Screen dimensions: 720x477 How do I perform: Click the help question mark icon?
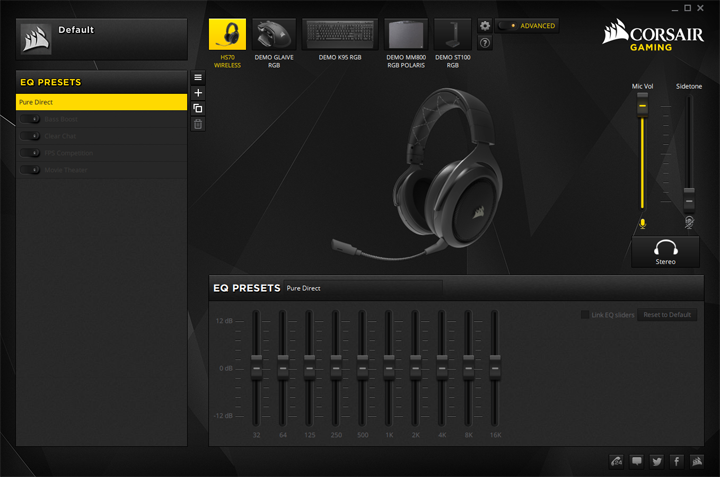click(485, 43)
